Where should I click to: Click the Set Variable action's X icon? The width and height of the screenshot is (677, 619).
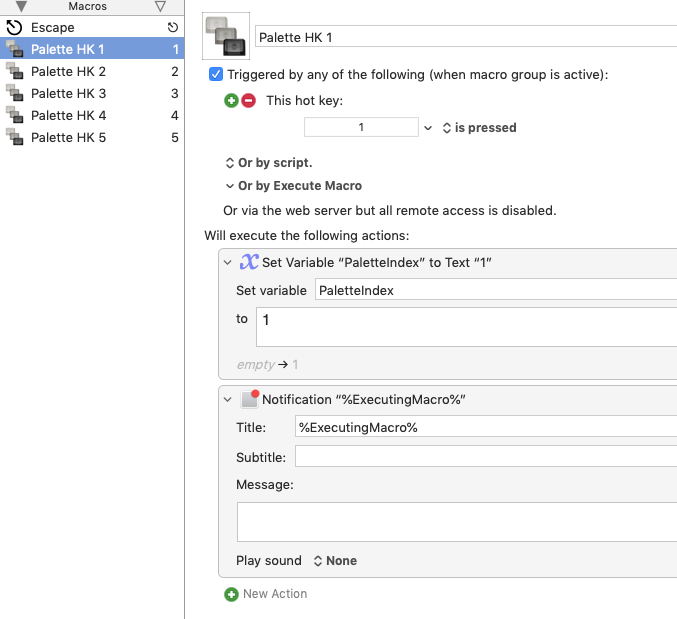click(249, 262)
